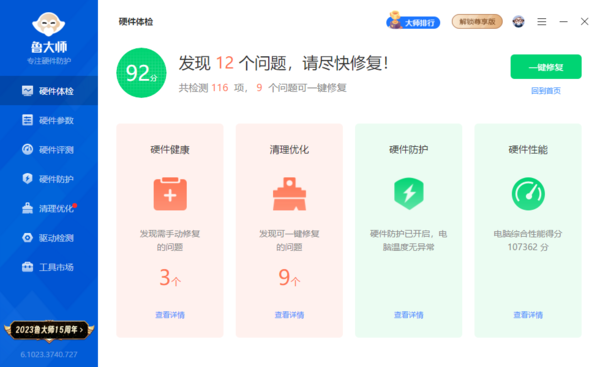
Task: Minimize the 鲁大师 window
Action: 563,22
